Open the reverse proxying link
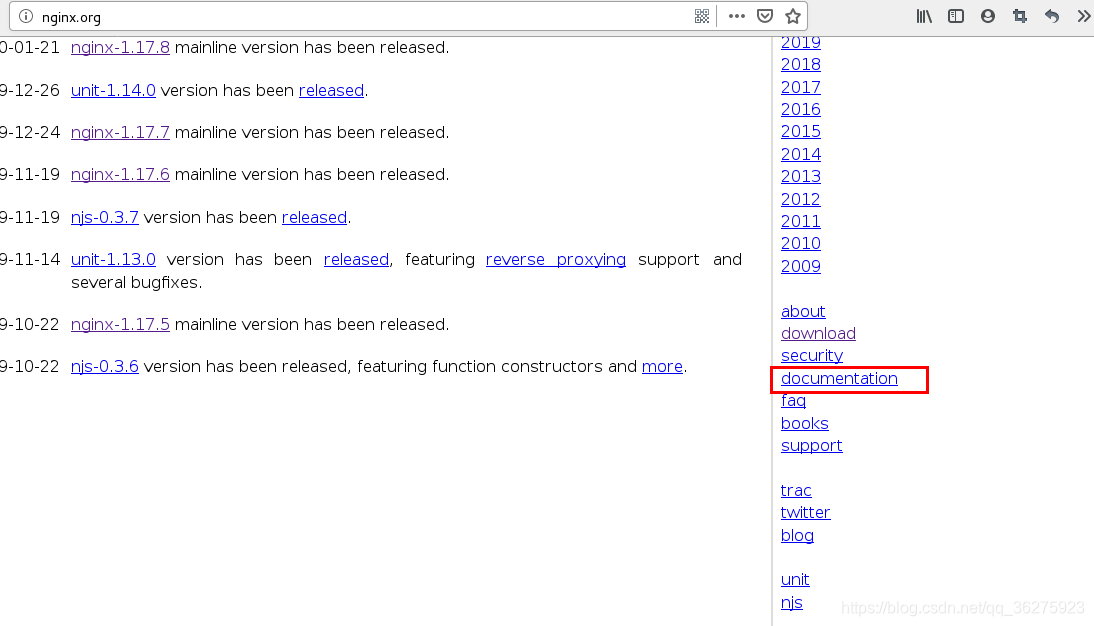1094x626 pixels. coord(556,259)
